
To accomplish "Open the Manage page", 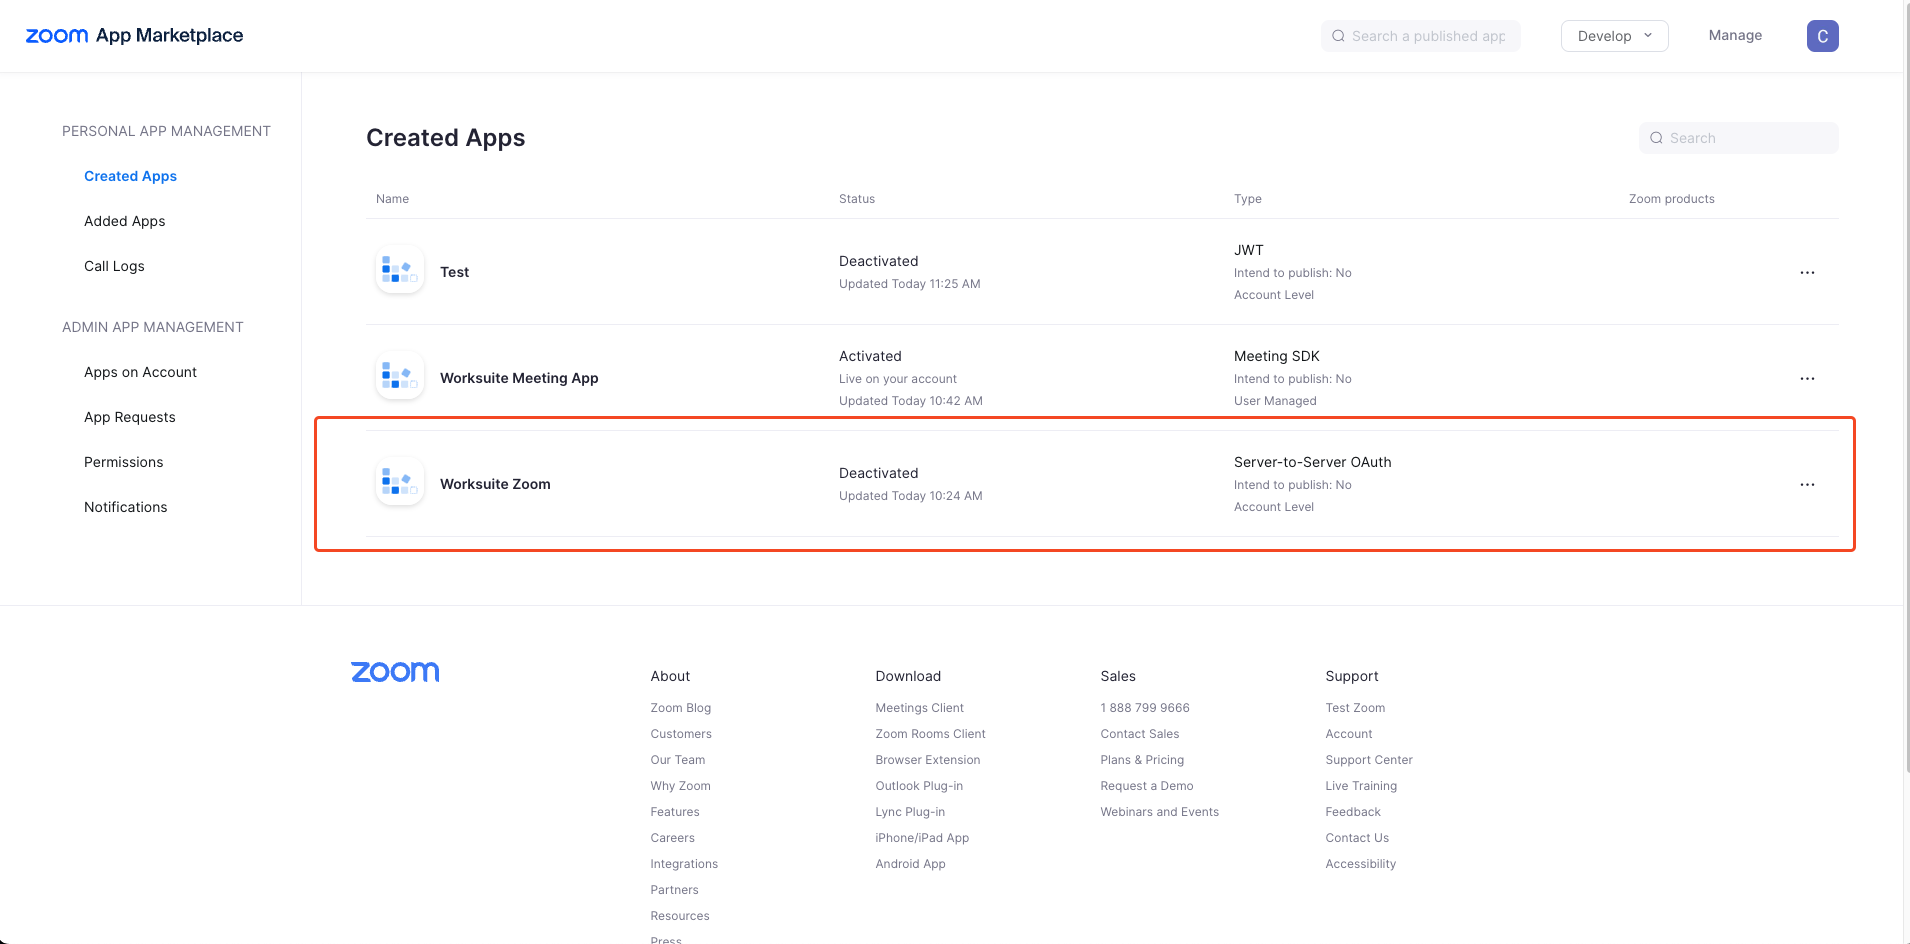I will 1735,35.
